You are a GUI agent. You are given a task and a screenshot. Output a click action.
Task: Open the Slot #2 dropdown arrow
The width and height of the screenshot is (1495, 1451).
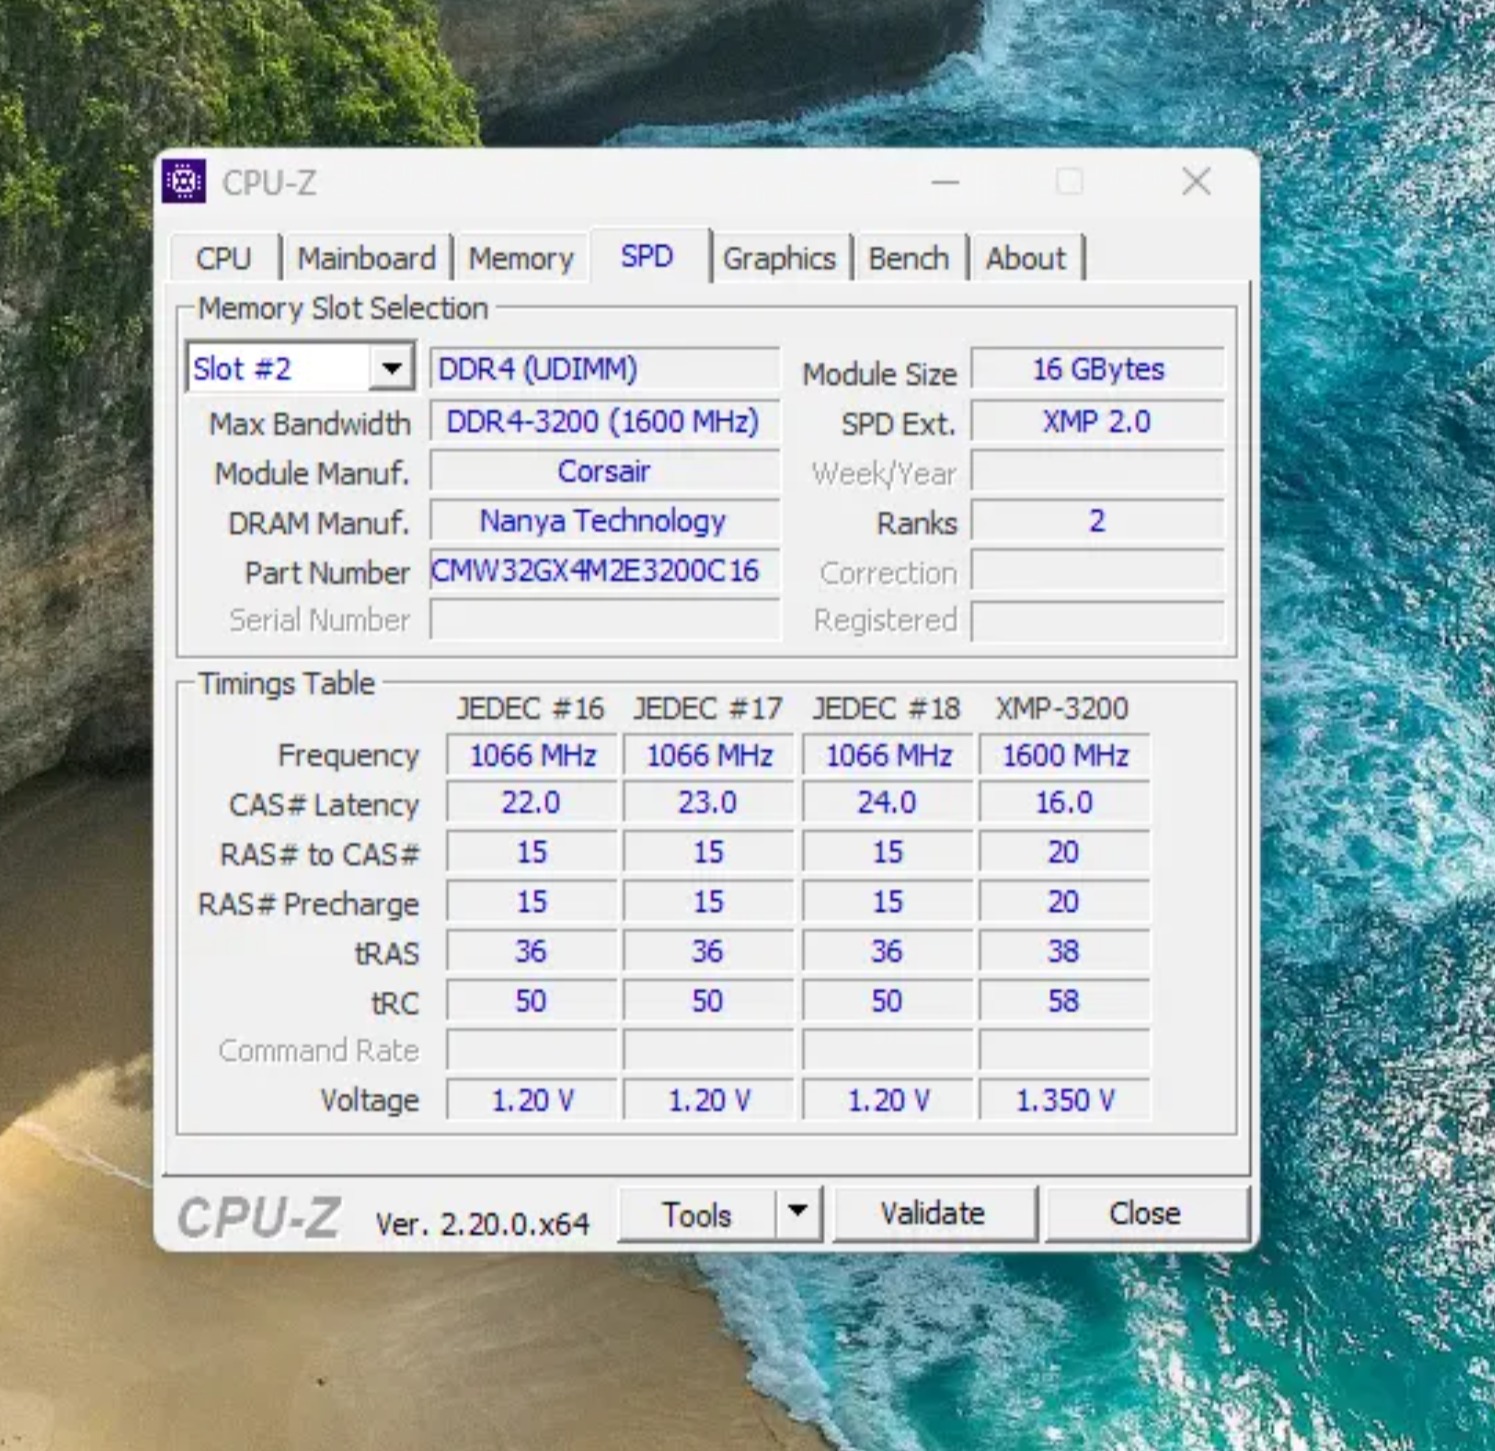click(x=392, y=369)
